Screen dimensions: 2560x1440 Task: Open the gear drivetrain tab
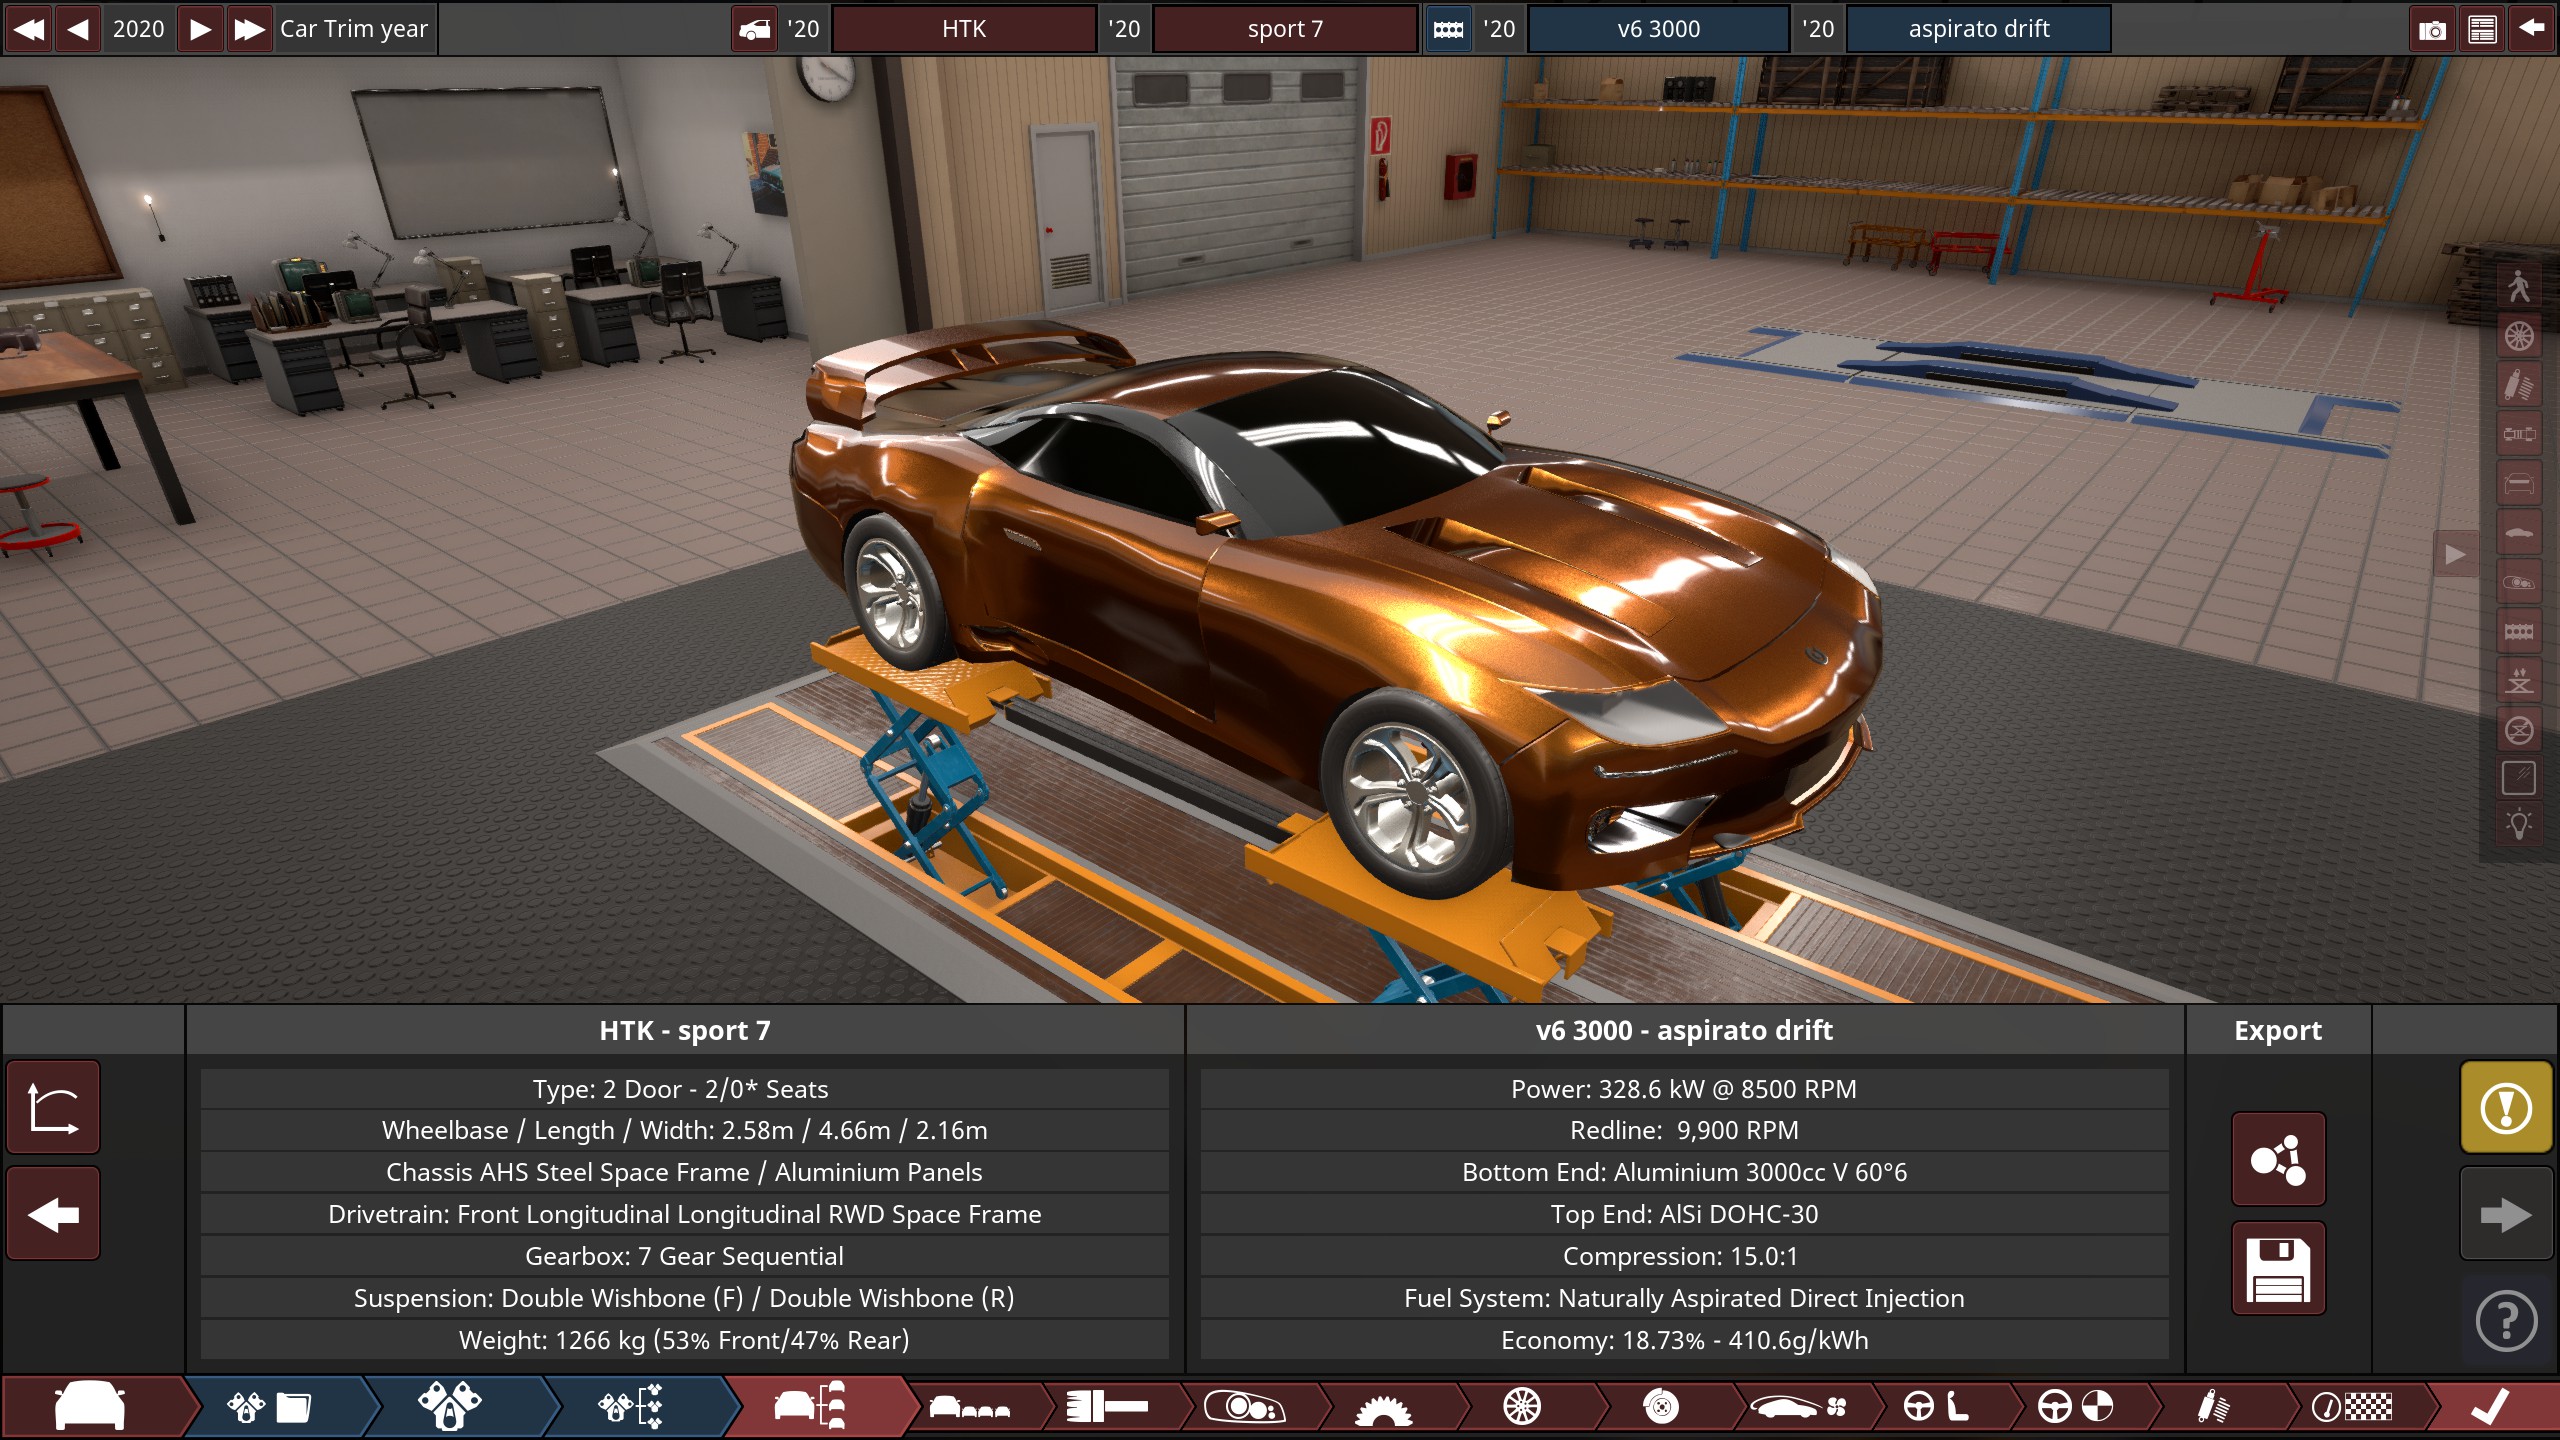tap(1383, 1407)
